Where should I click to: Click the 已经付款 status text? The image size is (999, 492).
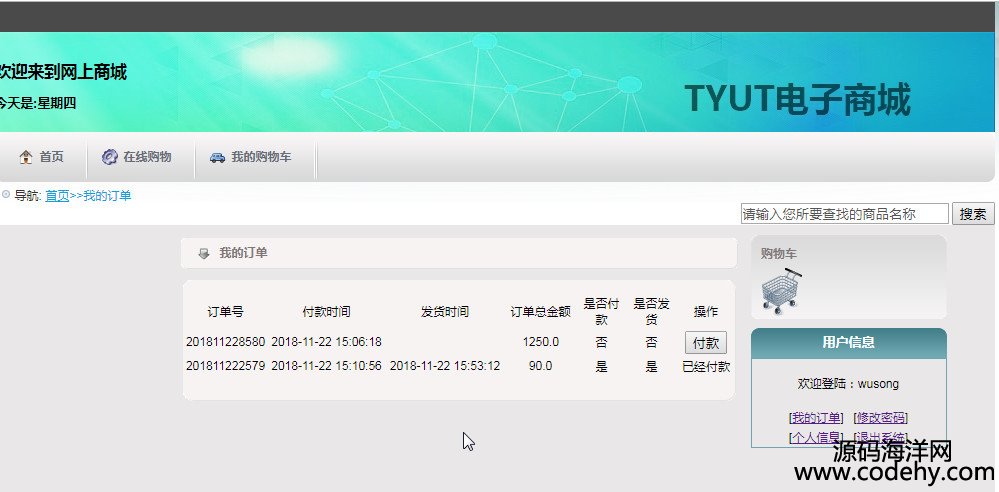click(706, 367)
